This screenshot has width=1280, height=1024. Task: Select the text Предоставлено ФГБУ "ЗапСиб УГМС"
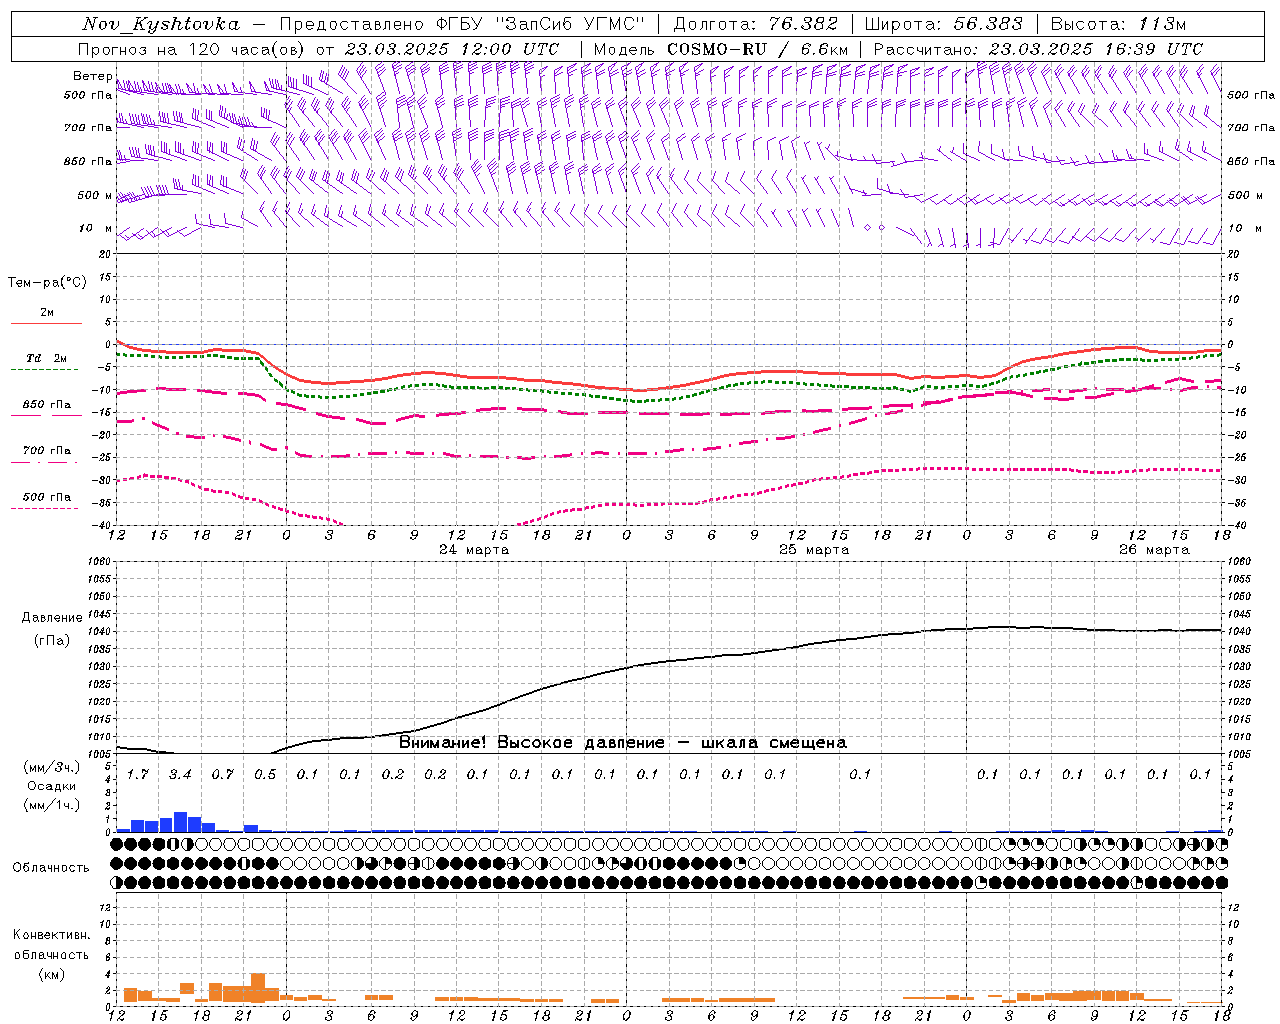click(x=462, y=24)
